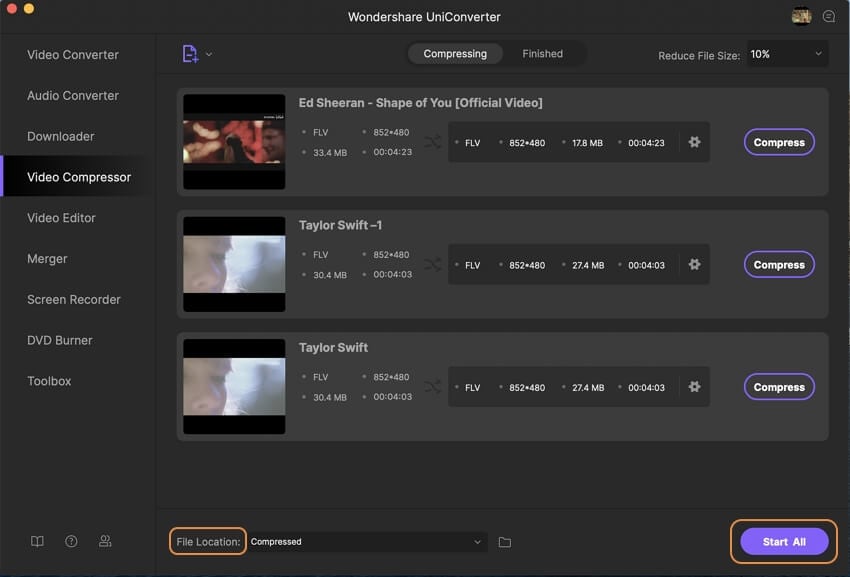Click the yellow minimize window button
850x577 pixels.
pyautogui.click(x=29, y=8)
